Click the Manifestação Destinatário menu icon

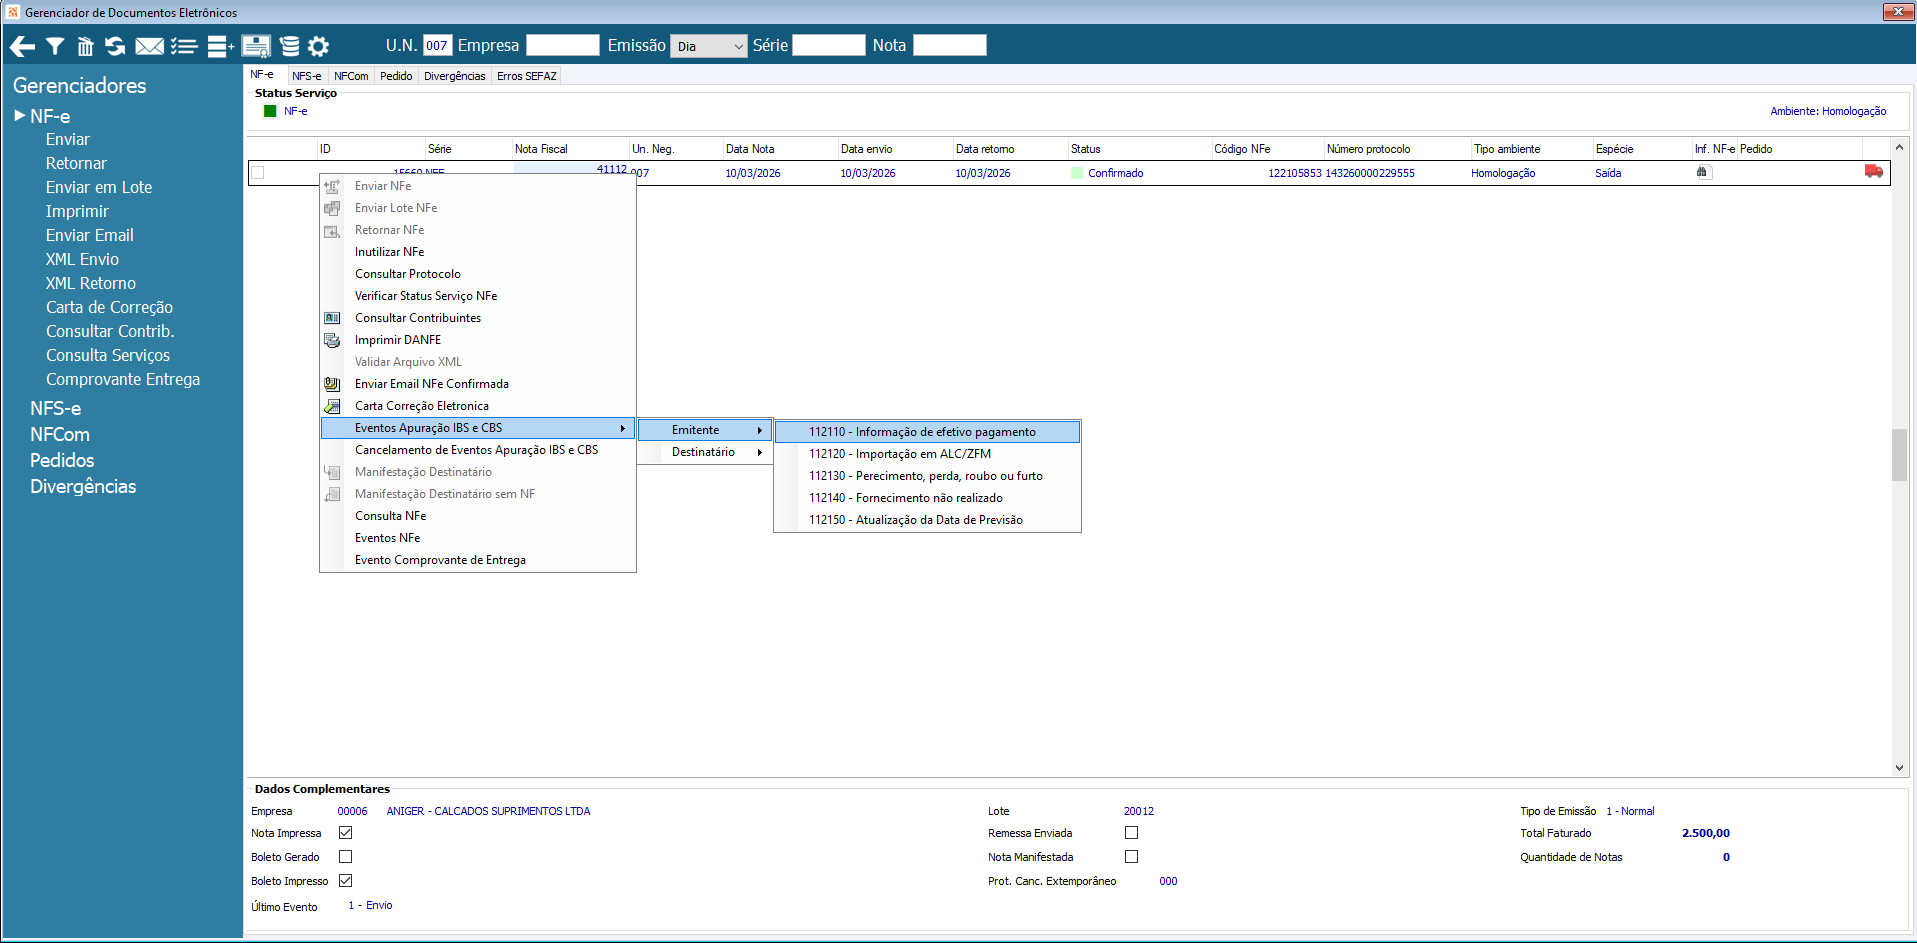(332, 472)
